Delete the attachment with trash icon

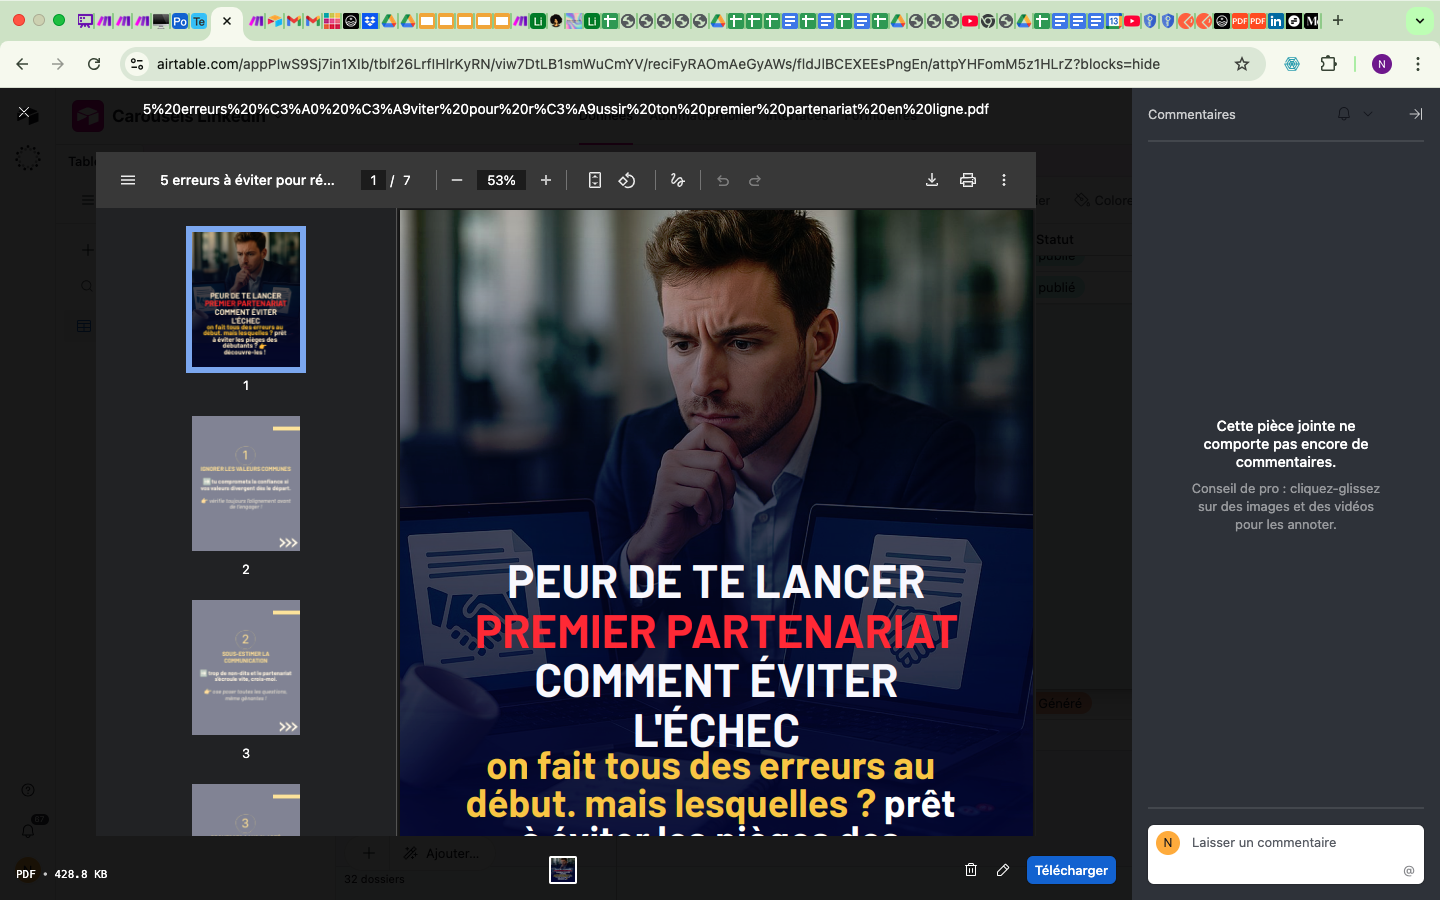pos(971,870)
